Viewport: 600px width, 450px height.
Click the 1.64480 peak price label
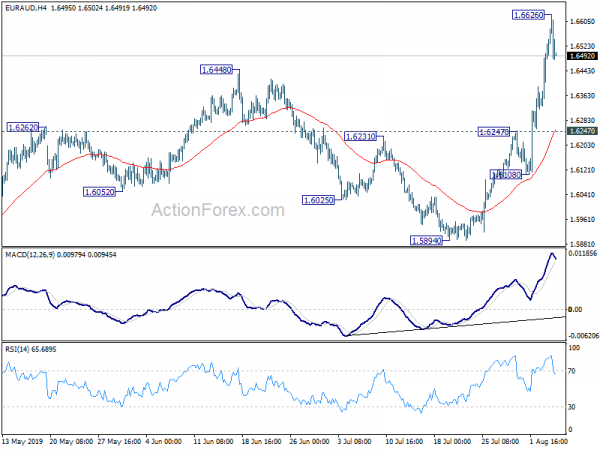216,70
